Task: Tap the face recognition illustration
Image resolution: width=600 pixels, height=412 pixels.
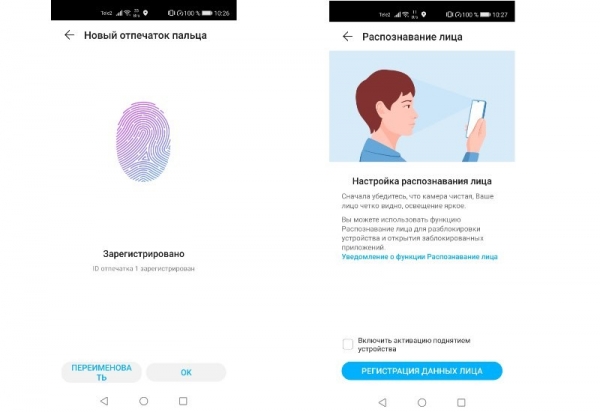Action: click(x=422, y=106)
